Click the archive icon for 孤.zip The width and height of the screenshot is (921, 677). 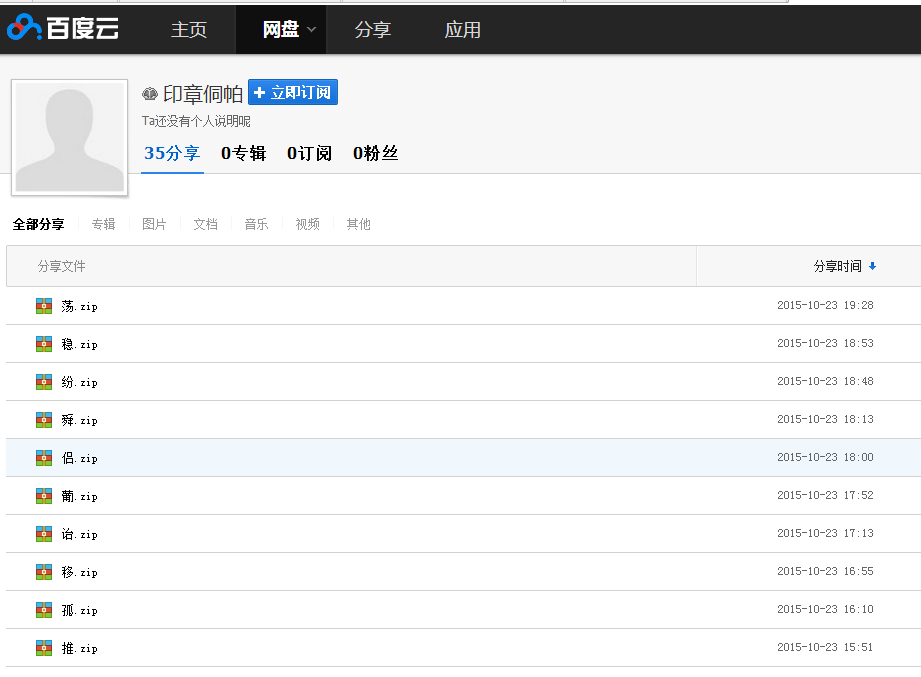point(43,610)
